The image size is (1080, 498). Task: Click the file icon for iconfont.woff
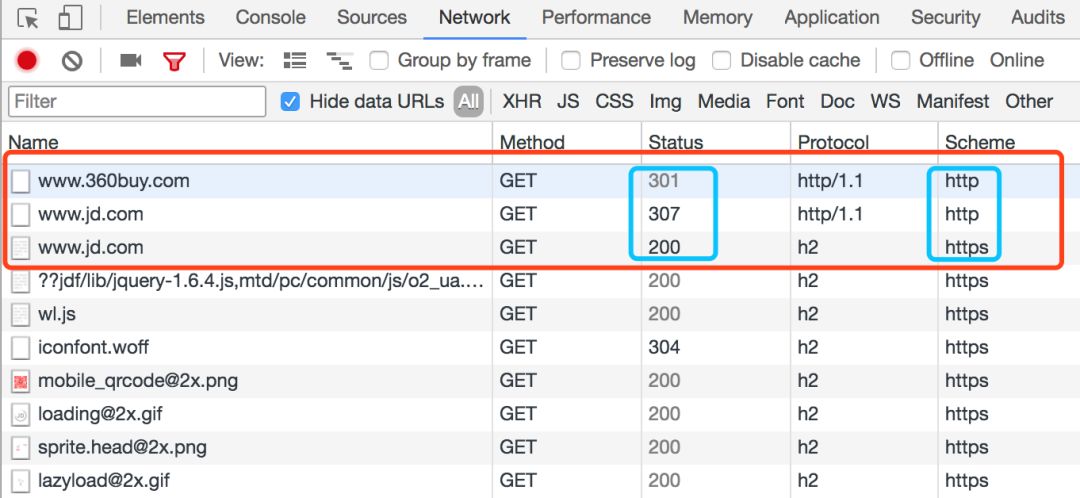coord(21,348)
